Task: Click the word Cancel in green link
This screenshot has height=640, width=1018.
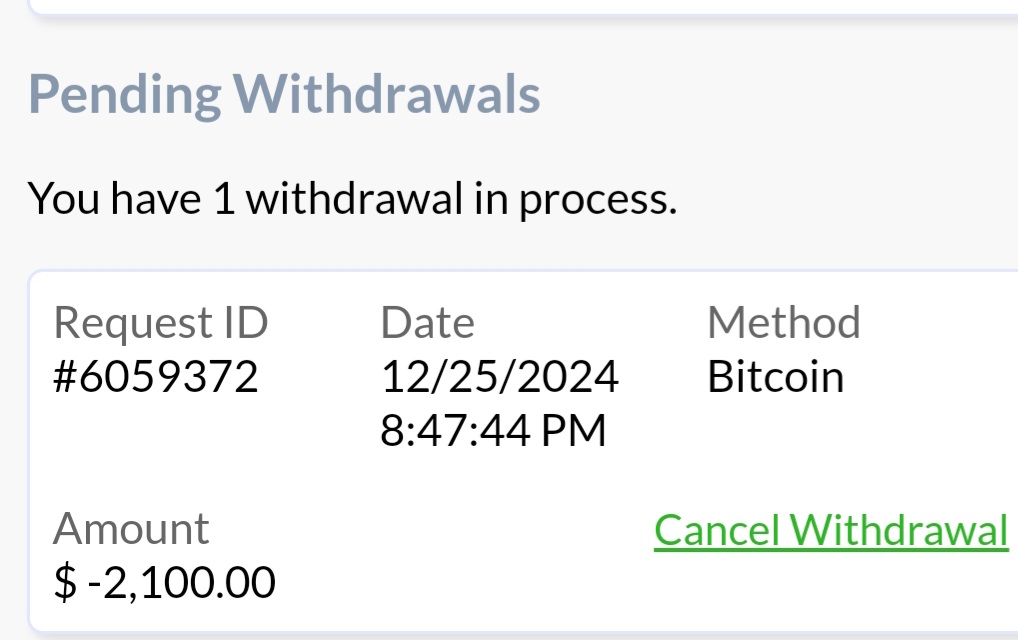Action: pyautogui.click(x=717, y=530)
